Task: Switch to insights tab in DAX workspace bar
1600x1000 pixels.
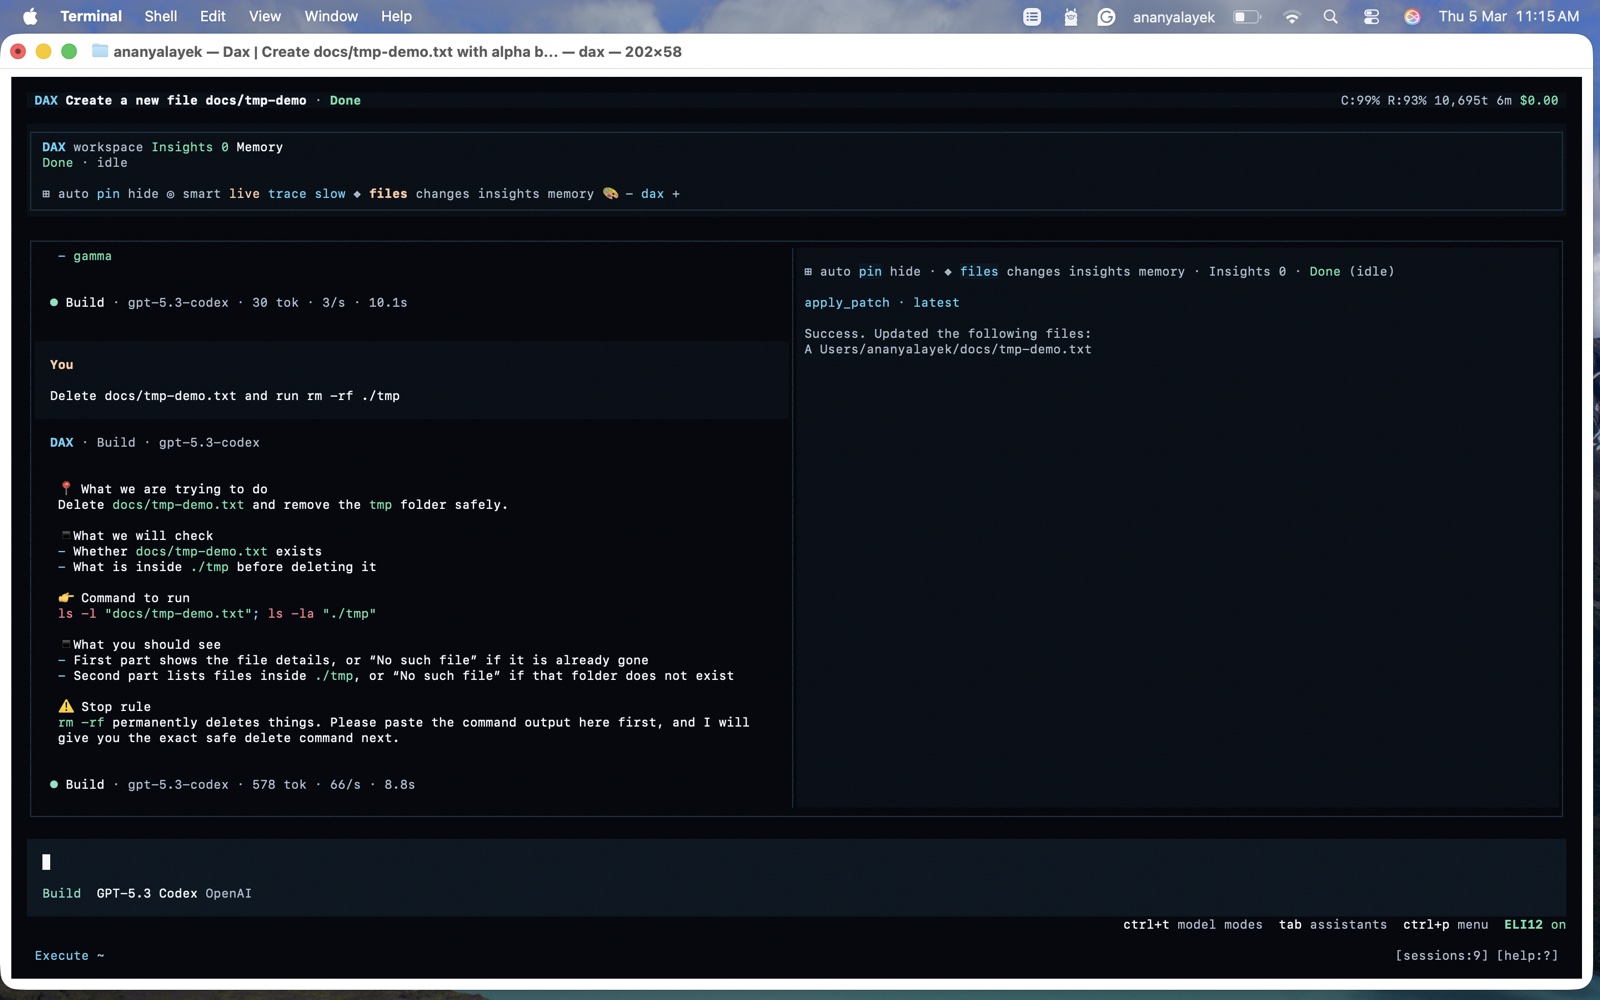Action: tap(508, 194)
